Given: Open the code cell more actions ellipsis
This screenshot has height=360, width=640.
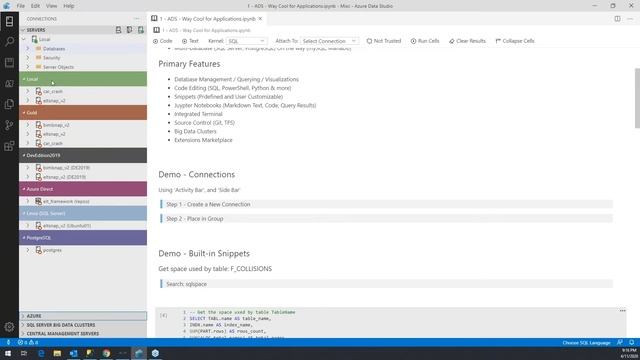Looking at the screenshot, I should click(x=622, y=311).
